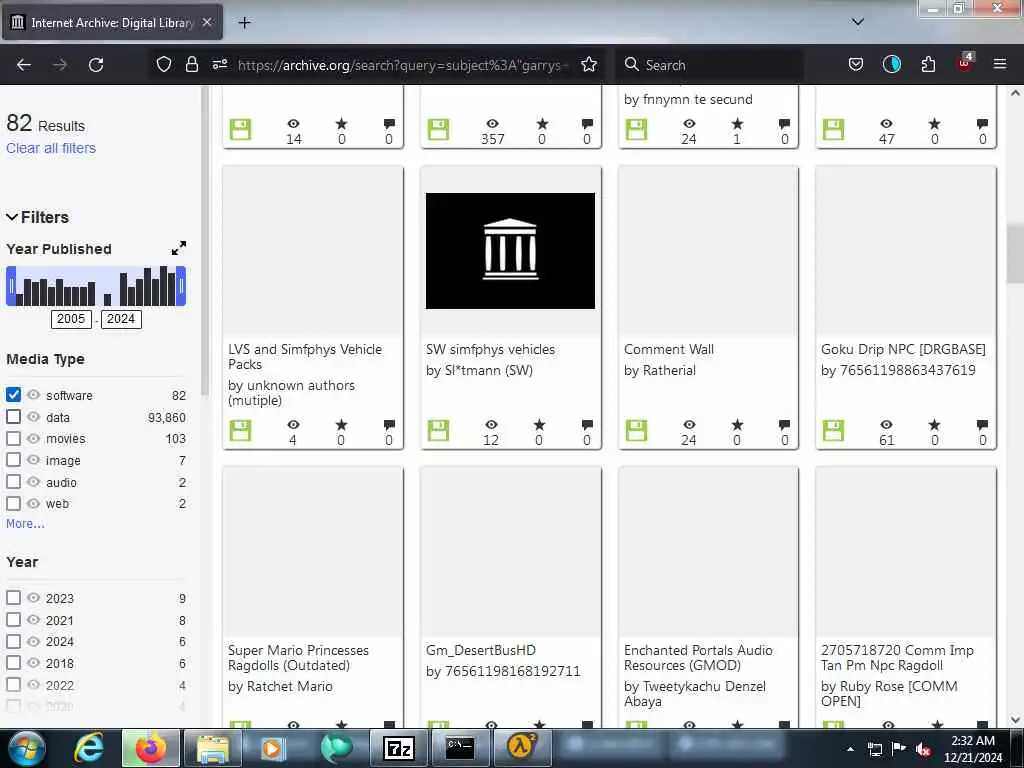1024x768 pixels.
Task: Open Half-Life 2 lambda taskbar icon
Action: point(522,747)
